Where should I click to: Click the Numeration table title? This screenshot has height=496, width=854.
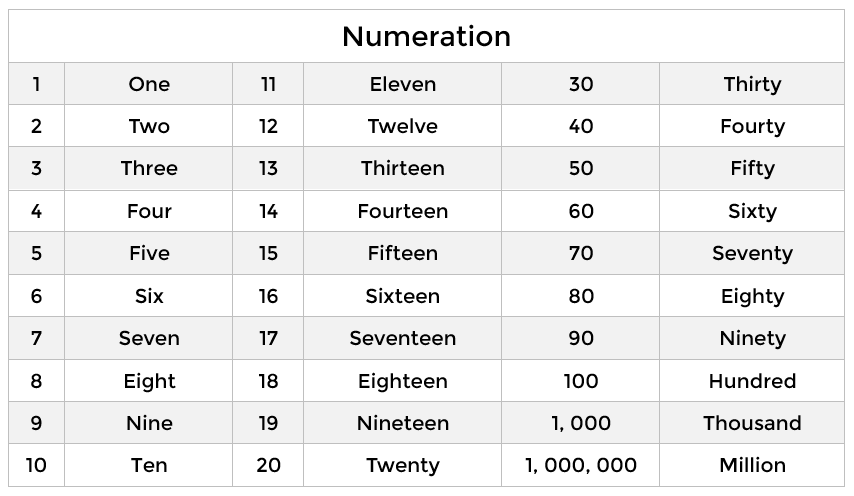click(426, 36)
